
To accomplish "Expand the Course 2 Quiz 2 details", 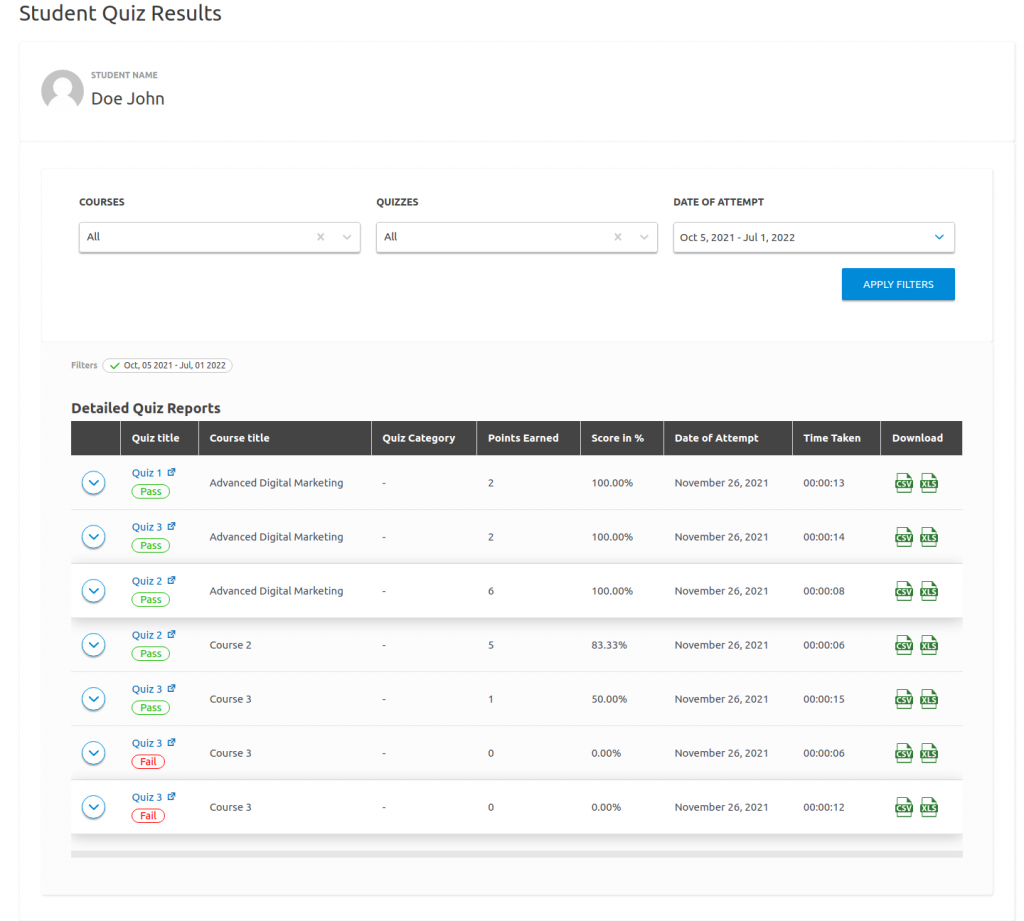I will point(93,645).
